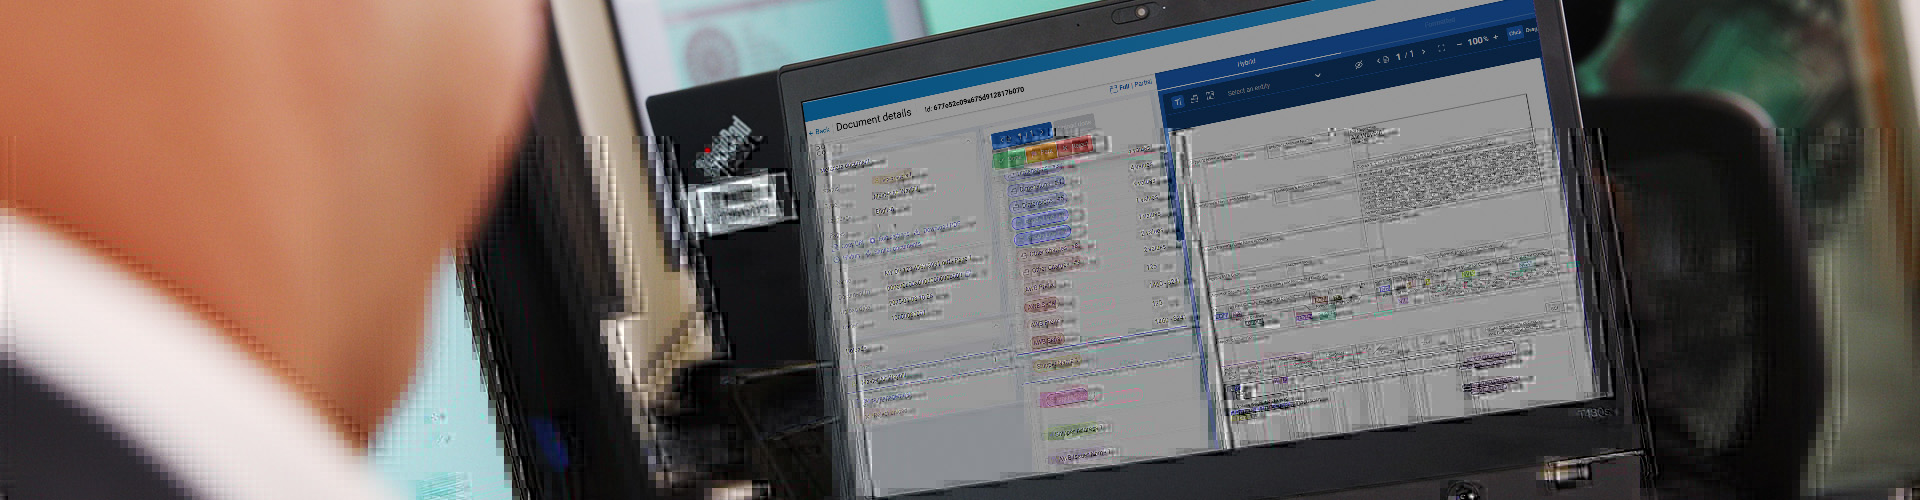This screenshot has height=500, width=1920.
Task: Click next arrow in blue document pager
Action: [x=1041, y=132]
